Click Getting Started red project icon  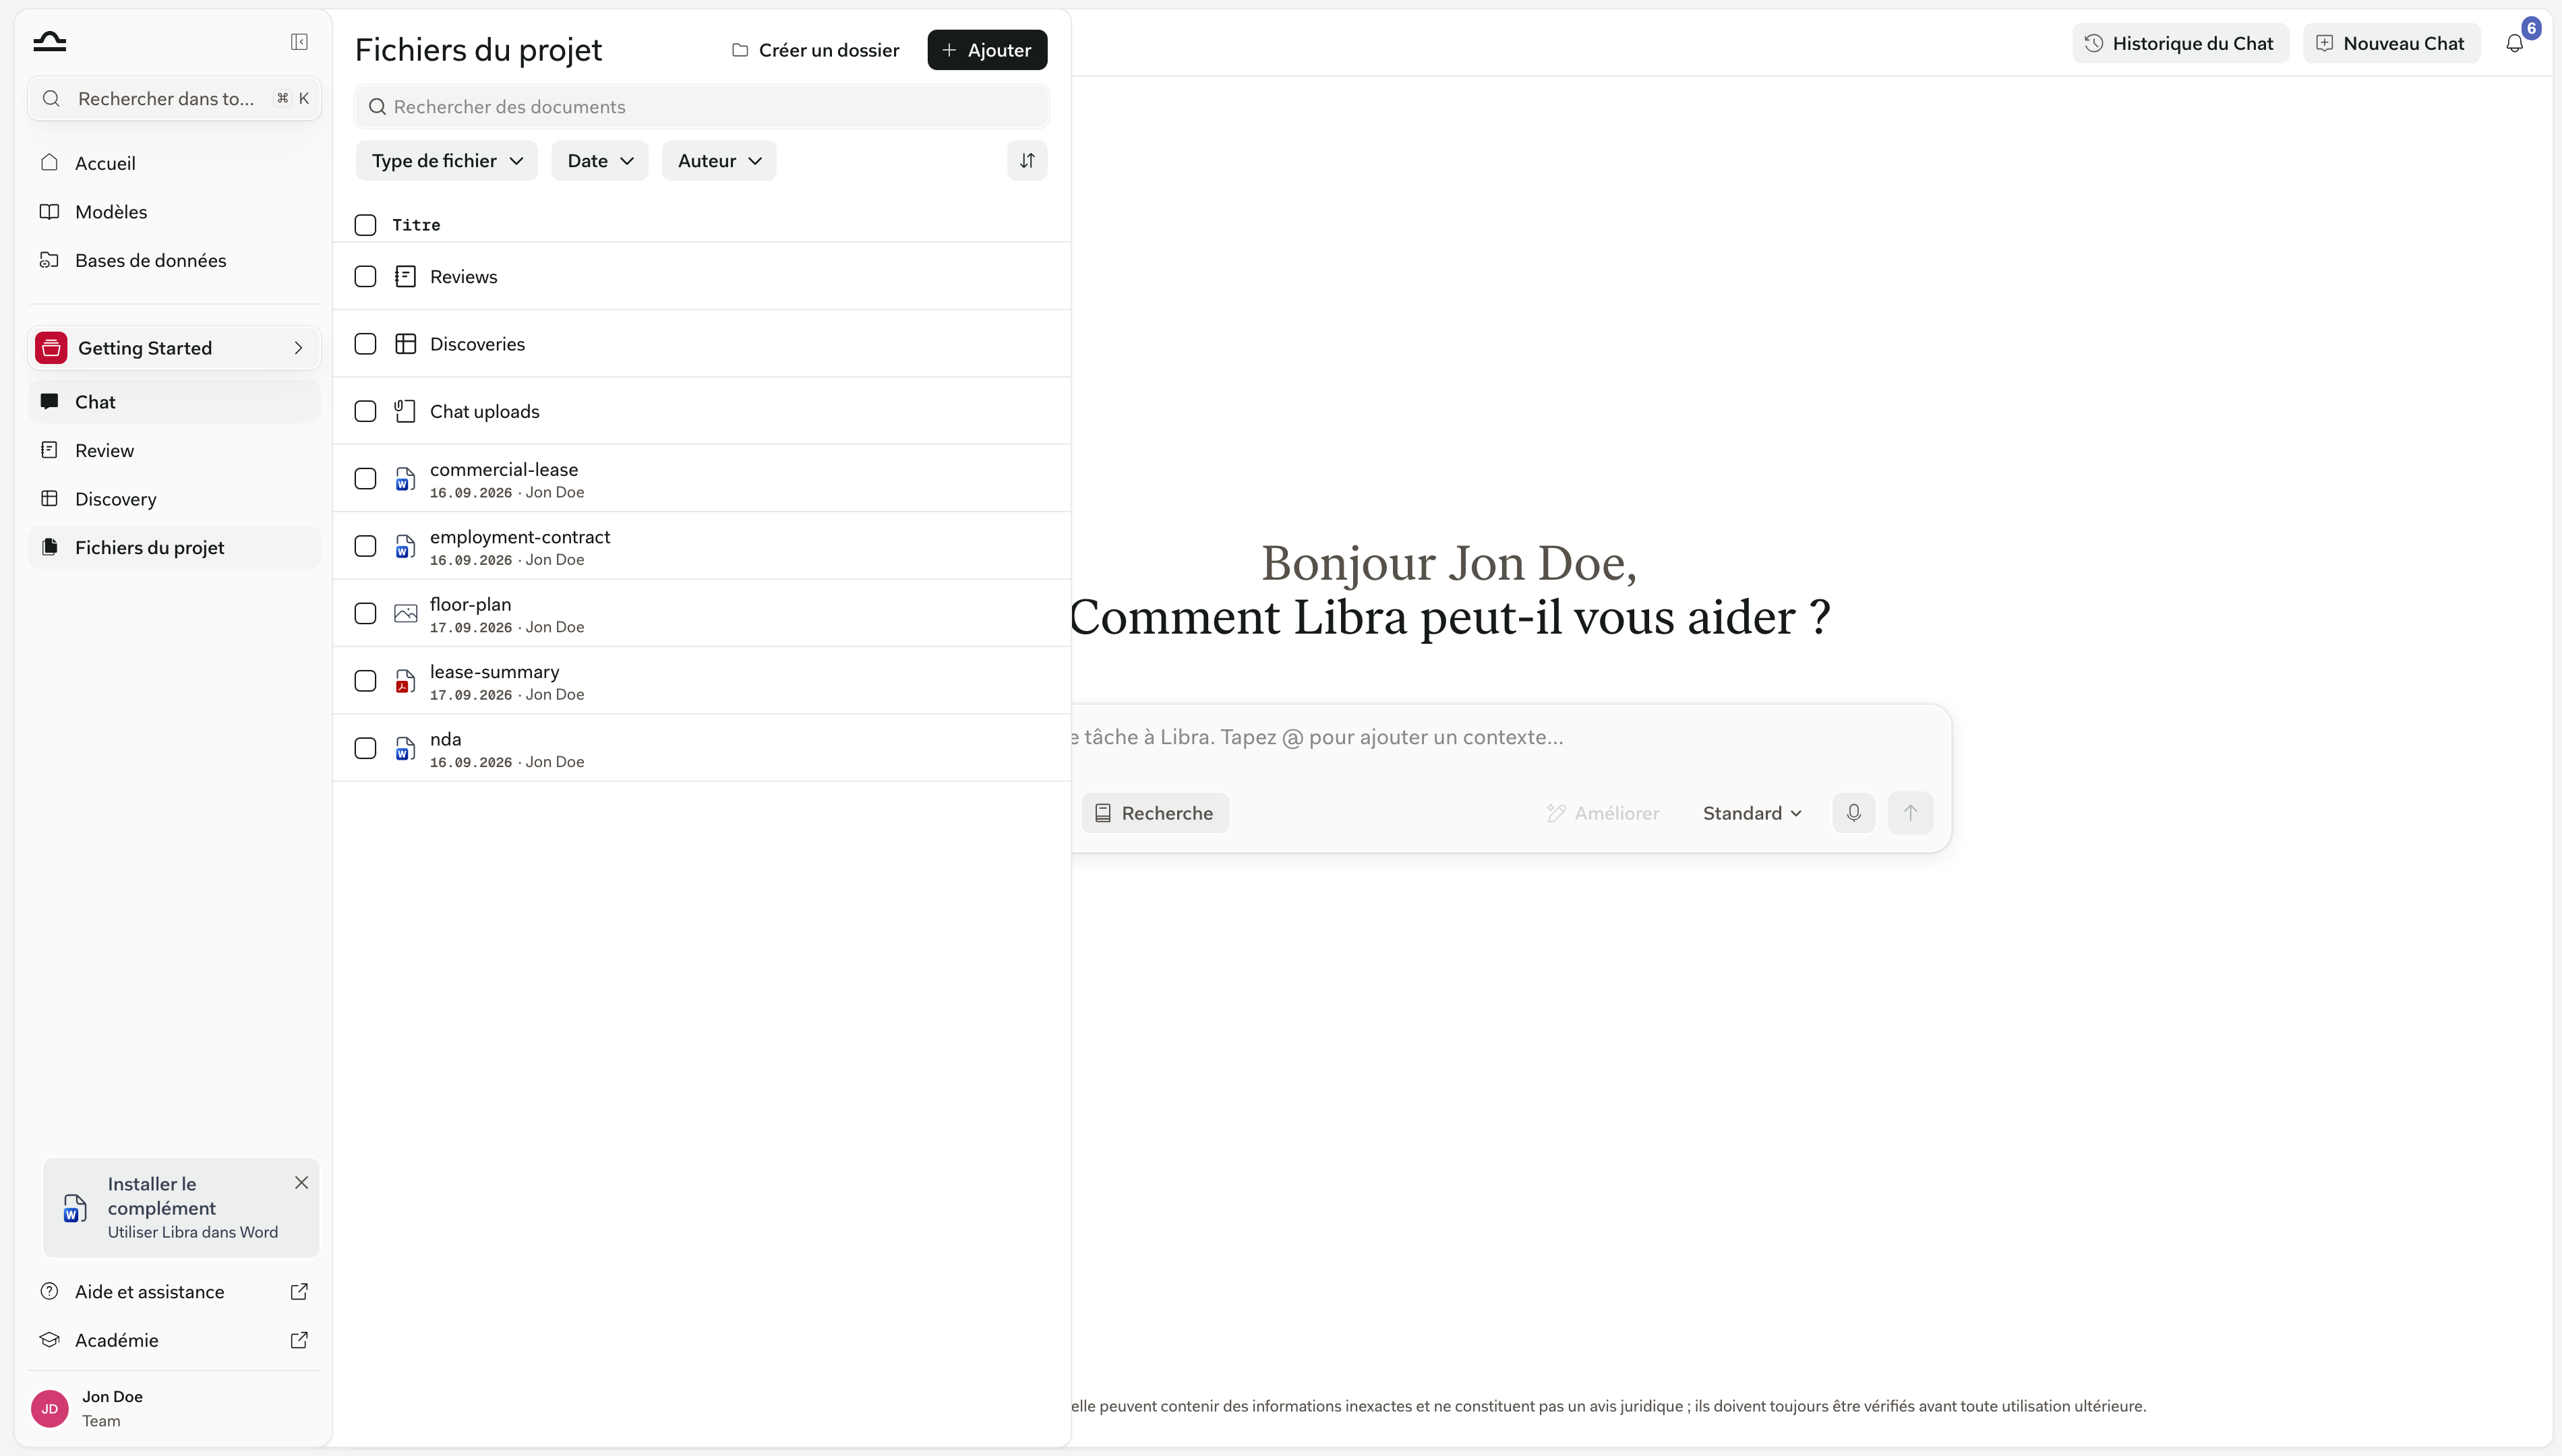tap(51, 348)
